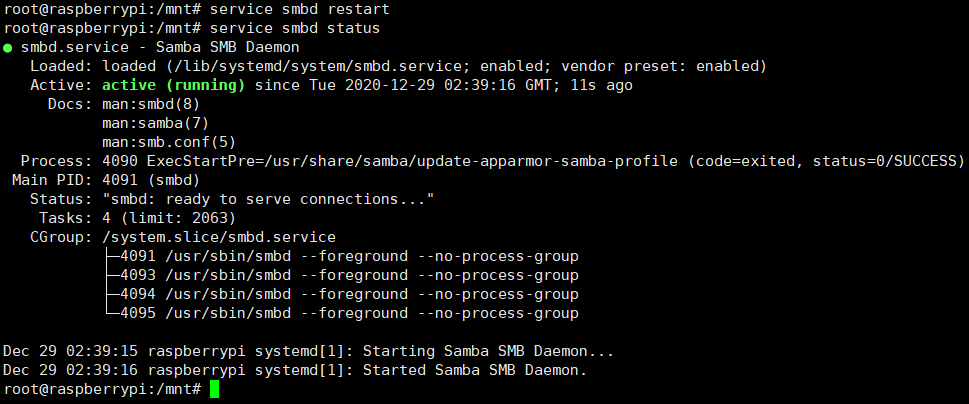Click the green status dot beside smbd.service

point(8,48)
